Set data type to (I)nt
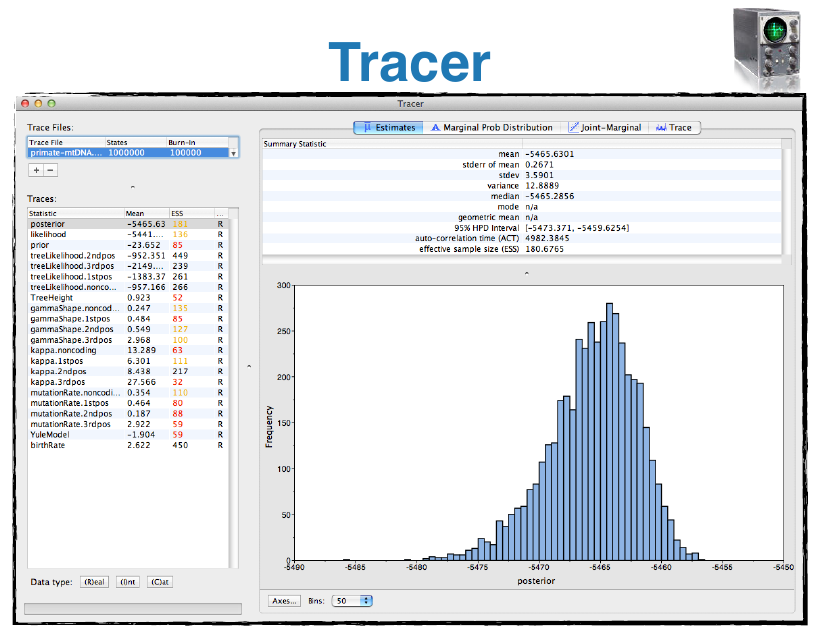The image size is (815, 631). 129,581
